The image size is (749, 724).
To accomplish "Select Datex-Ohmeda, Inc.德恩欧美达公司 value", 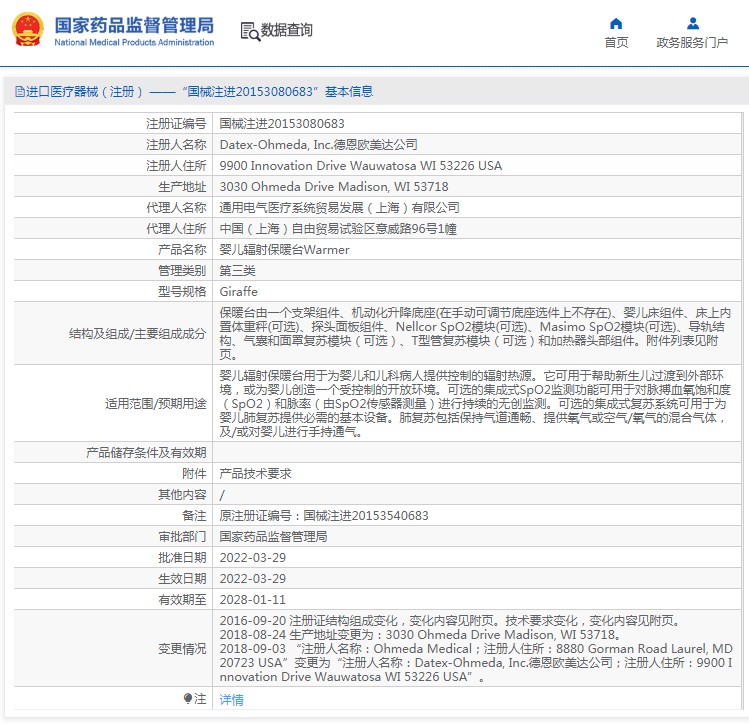I will (318, 145).
